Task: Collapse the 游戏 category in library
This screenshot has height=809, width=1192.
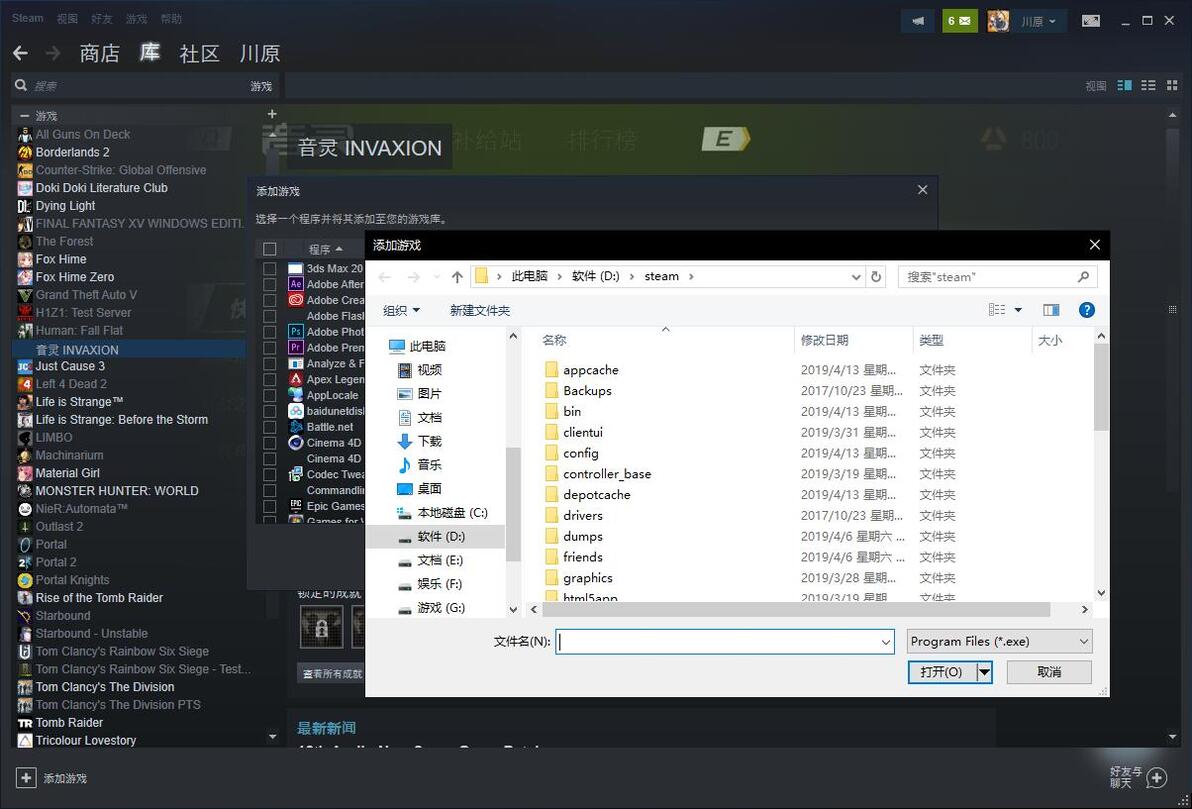Action: point(24,116)
